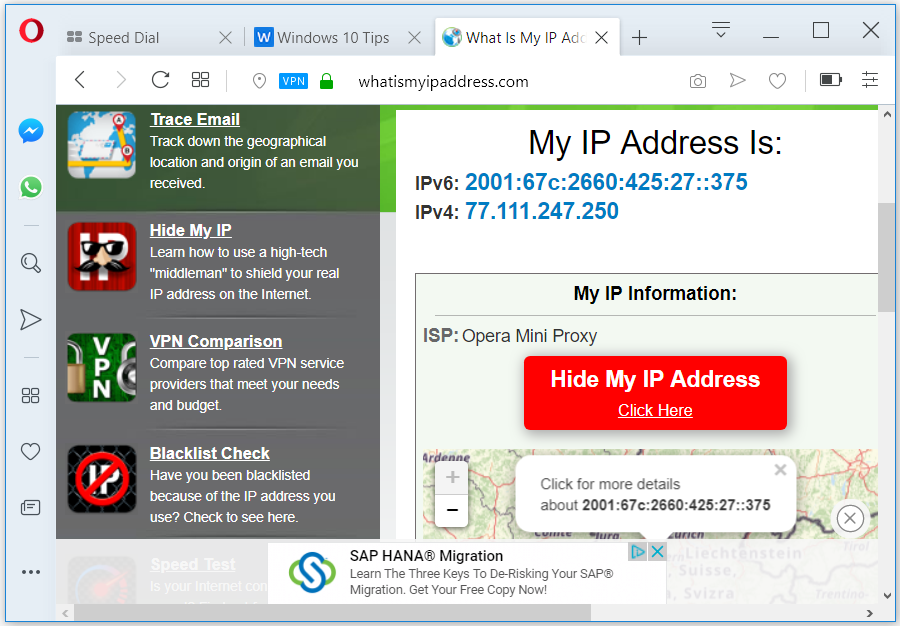Click the battery saver icon
Viewport: 900px width, 626px height.
830,79
